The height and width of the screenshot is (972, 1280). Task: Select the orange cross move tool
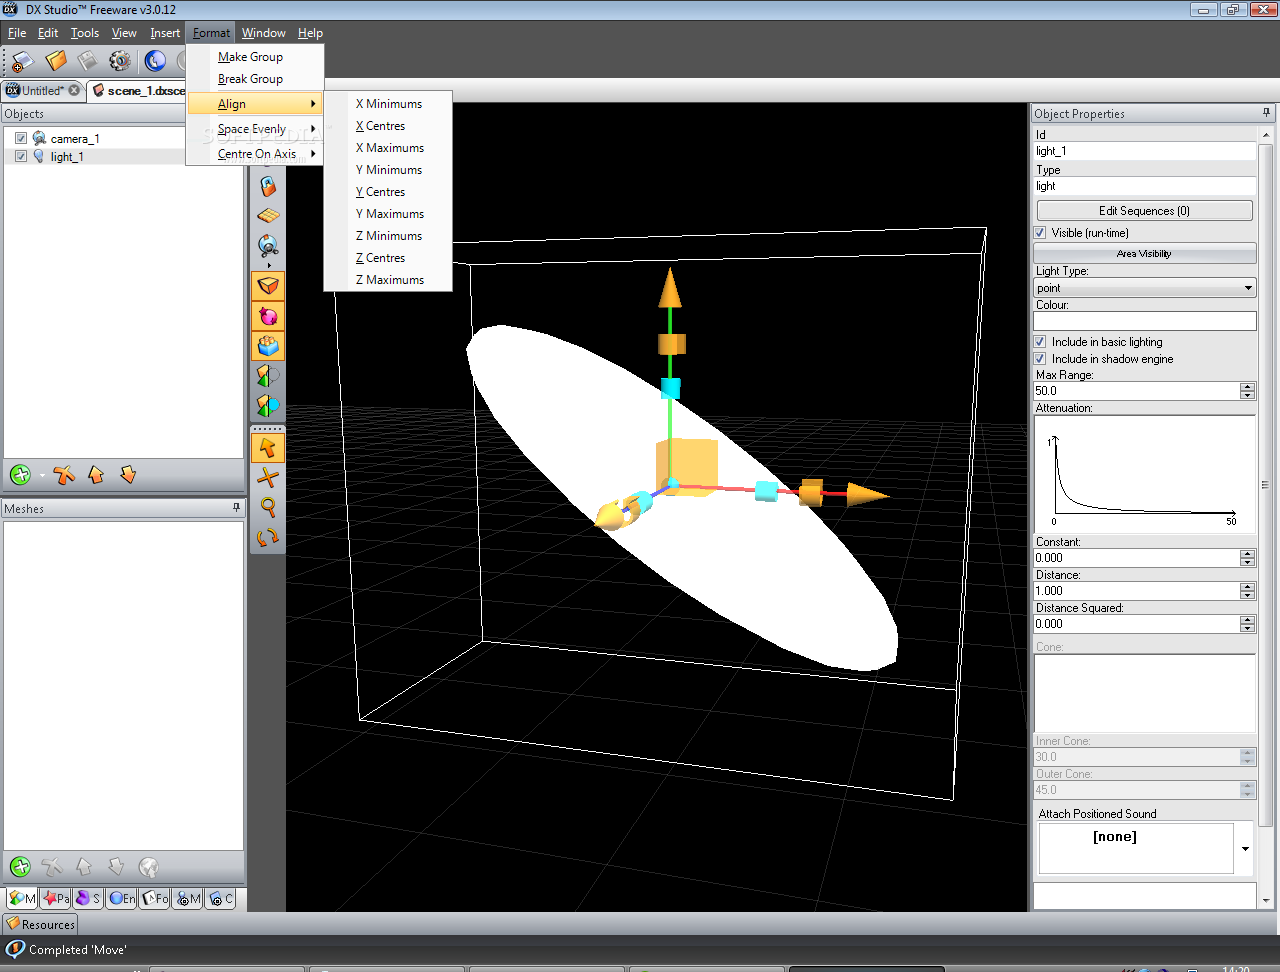coord(268,478)
